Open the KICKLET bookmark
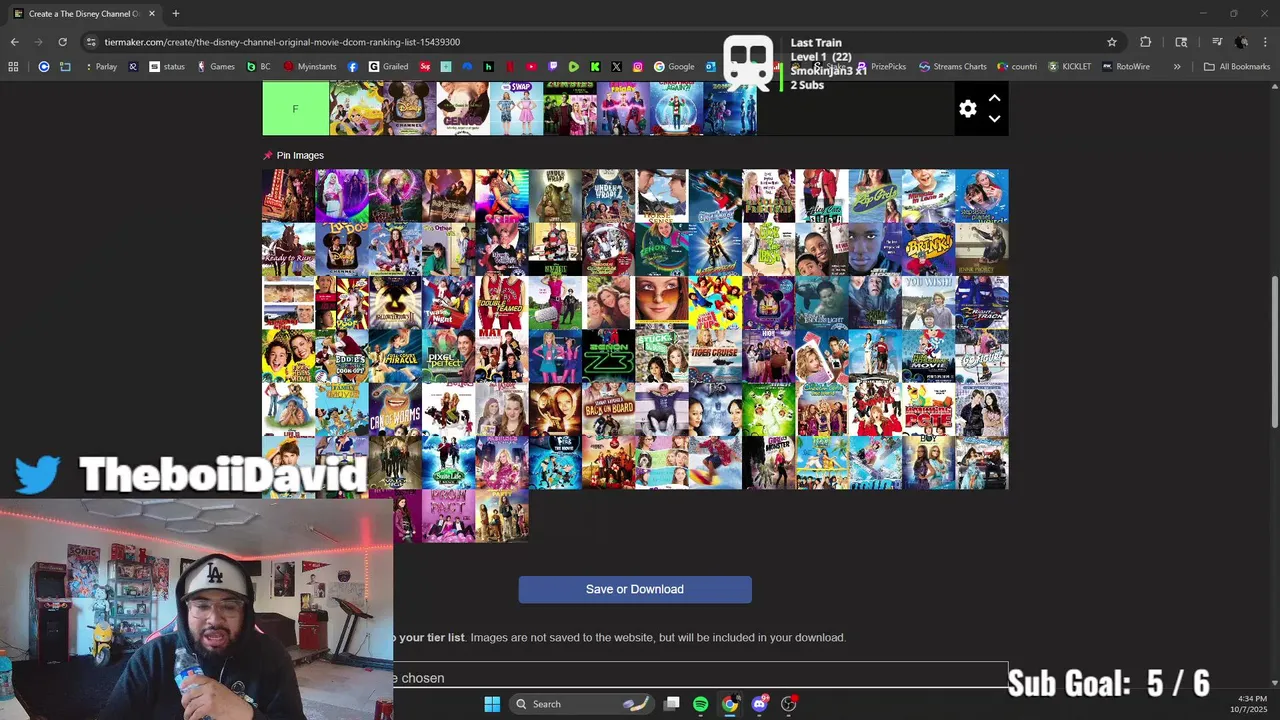This screenshot has width=1280, height=720. 1070,67
